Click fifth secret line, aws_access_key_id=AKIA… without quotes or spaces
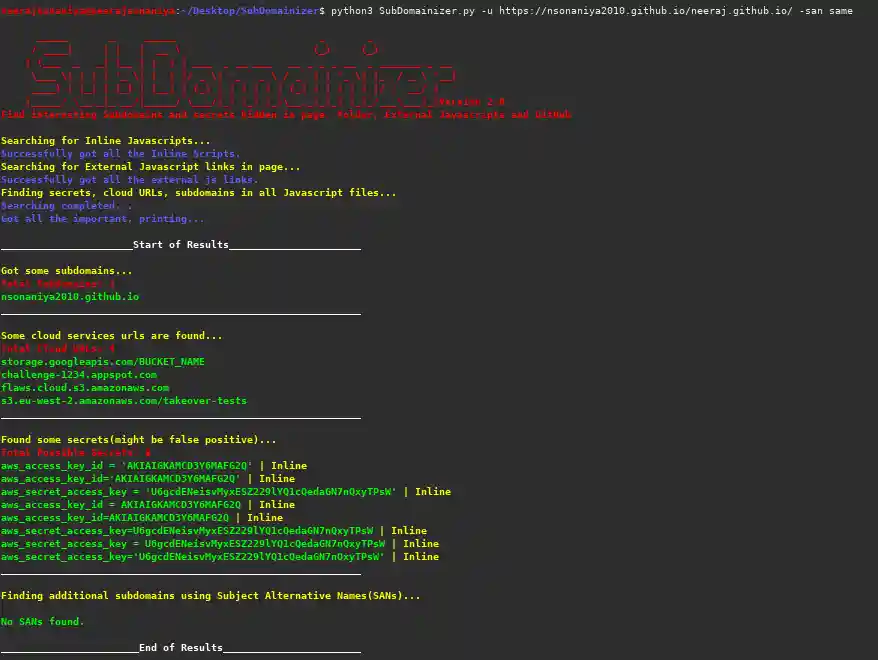878x660 pixels. coord(142,517)
